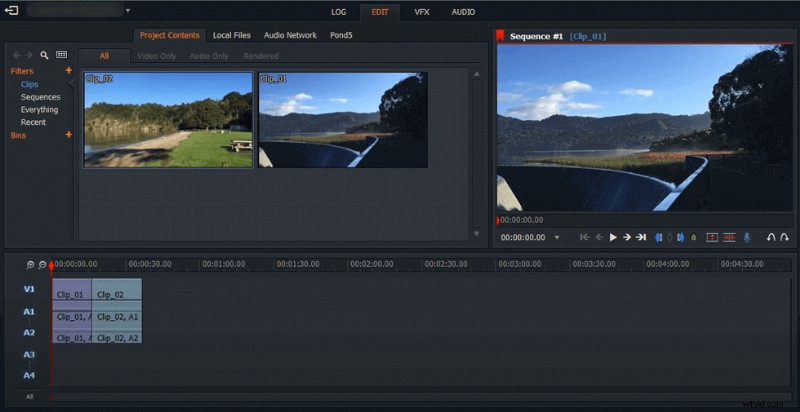800x412 pixels.
Task: Nudge one frame back arrow
Action: click(x=599, y=237)
